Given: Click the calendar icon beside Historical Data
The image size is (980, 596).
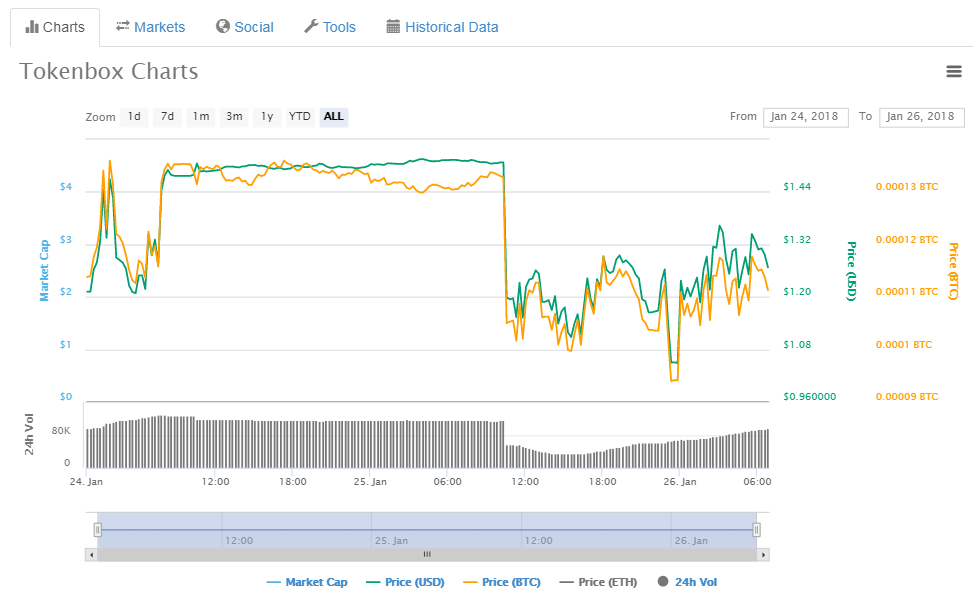Looking at the screenshot, I should point(393,26).
